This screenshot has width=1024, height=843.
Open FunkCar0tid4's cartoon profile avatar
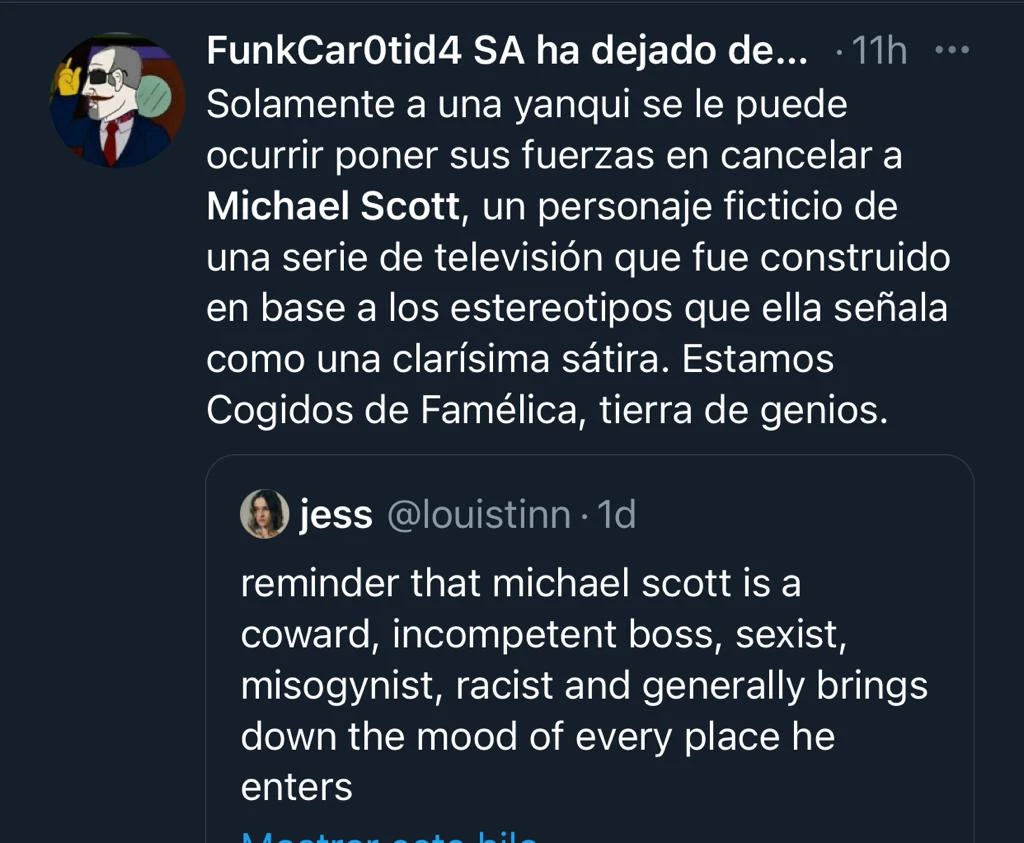(118, 101)
